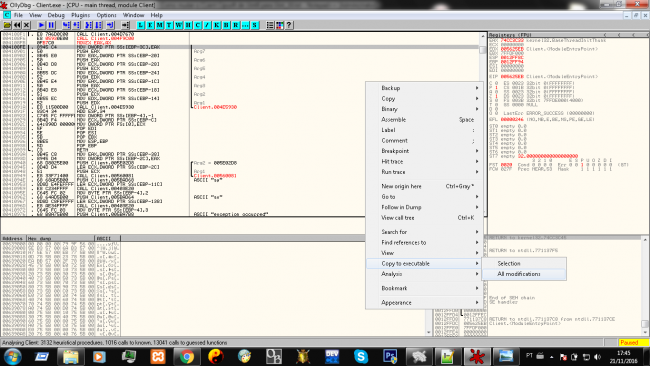This screenshot has height=366, width=650.
Task: Expand the Breakpoint submenu
Action: pyautogui.click(x=424, y=151)
